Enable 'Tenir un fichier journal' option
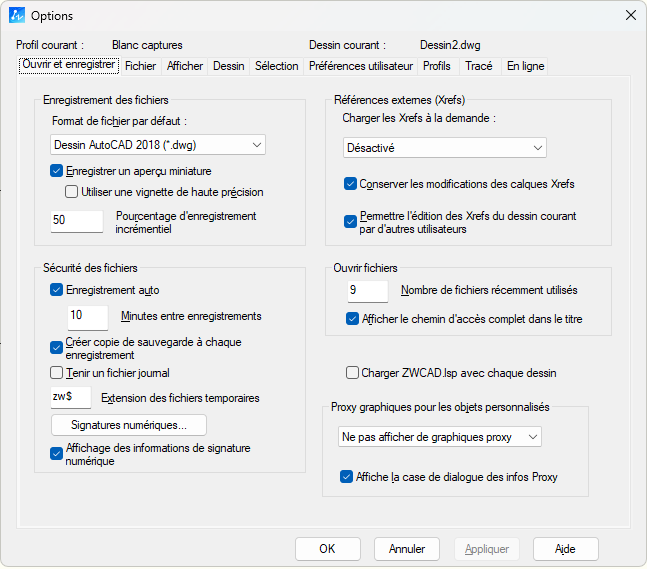 coord(57,373)
